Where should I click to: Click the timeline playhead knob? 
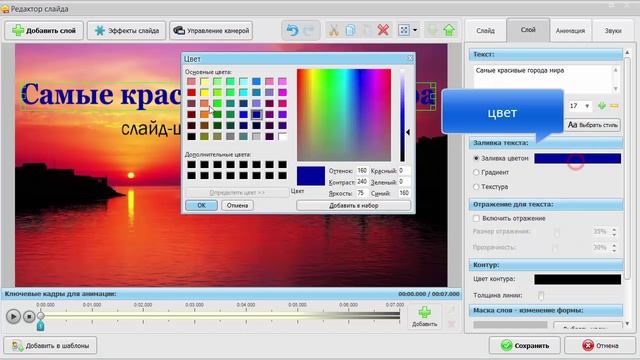pyautogui.click(x=41, y=315)
